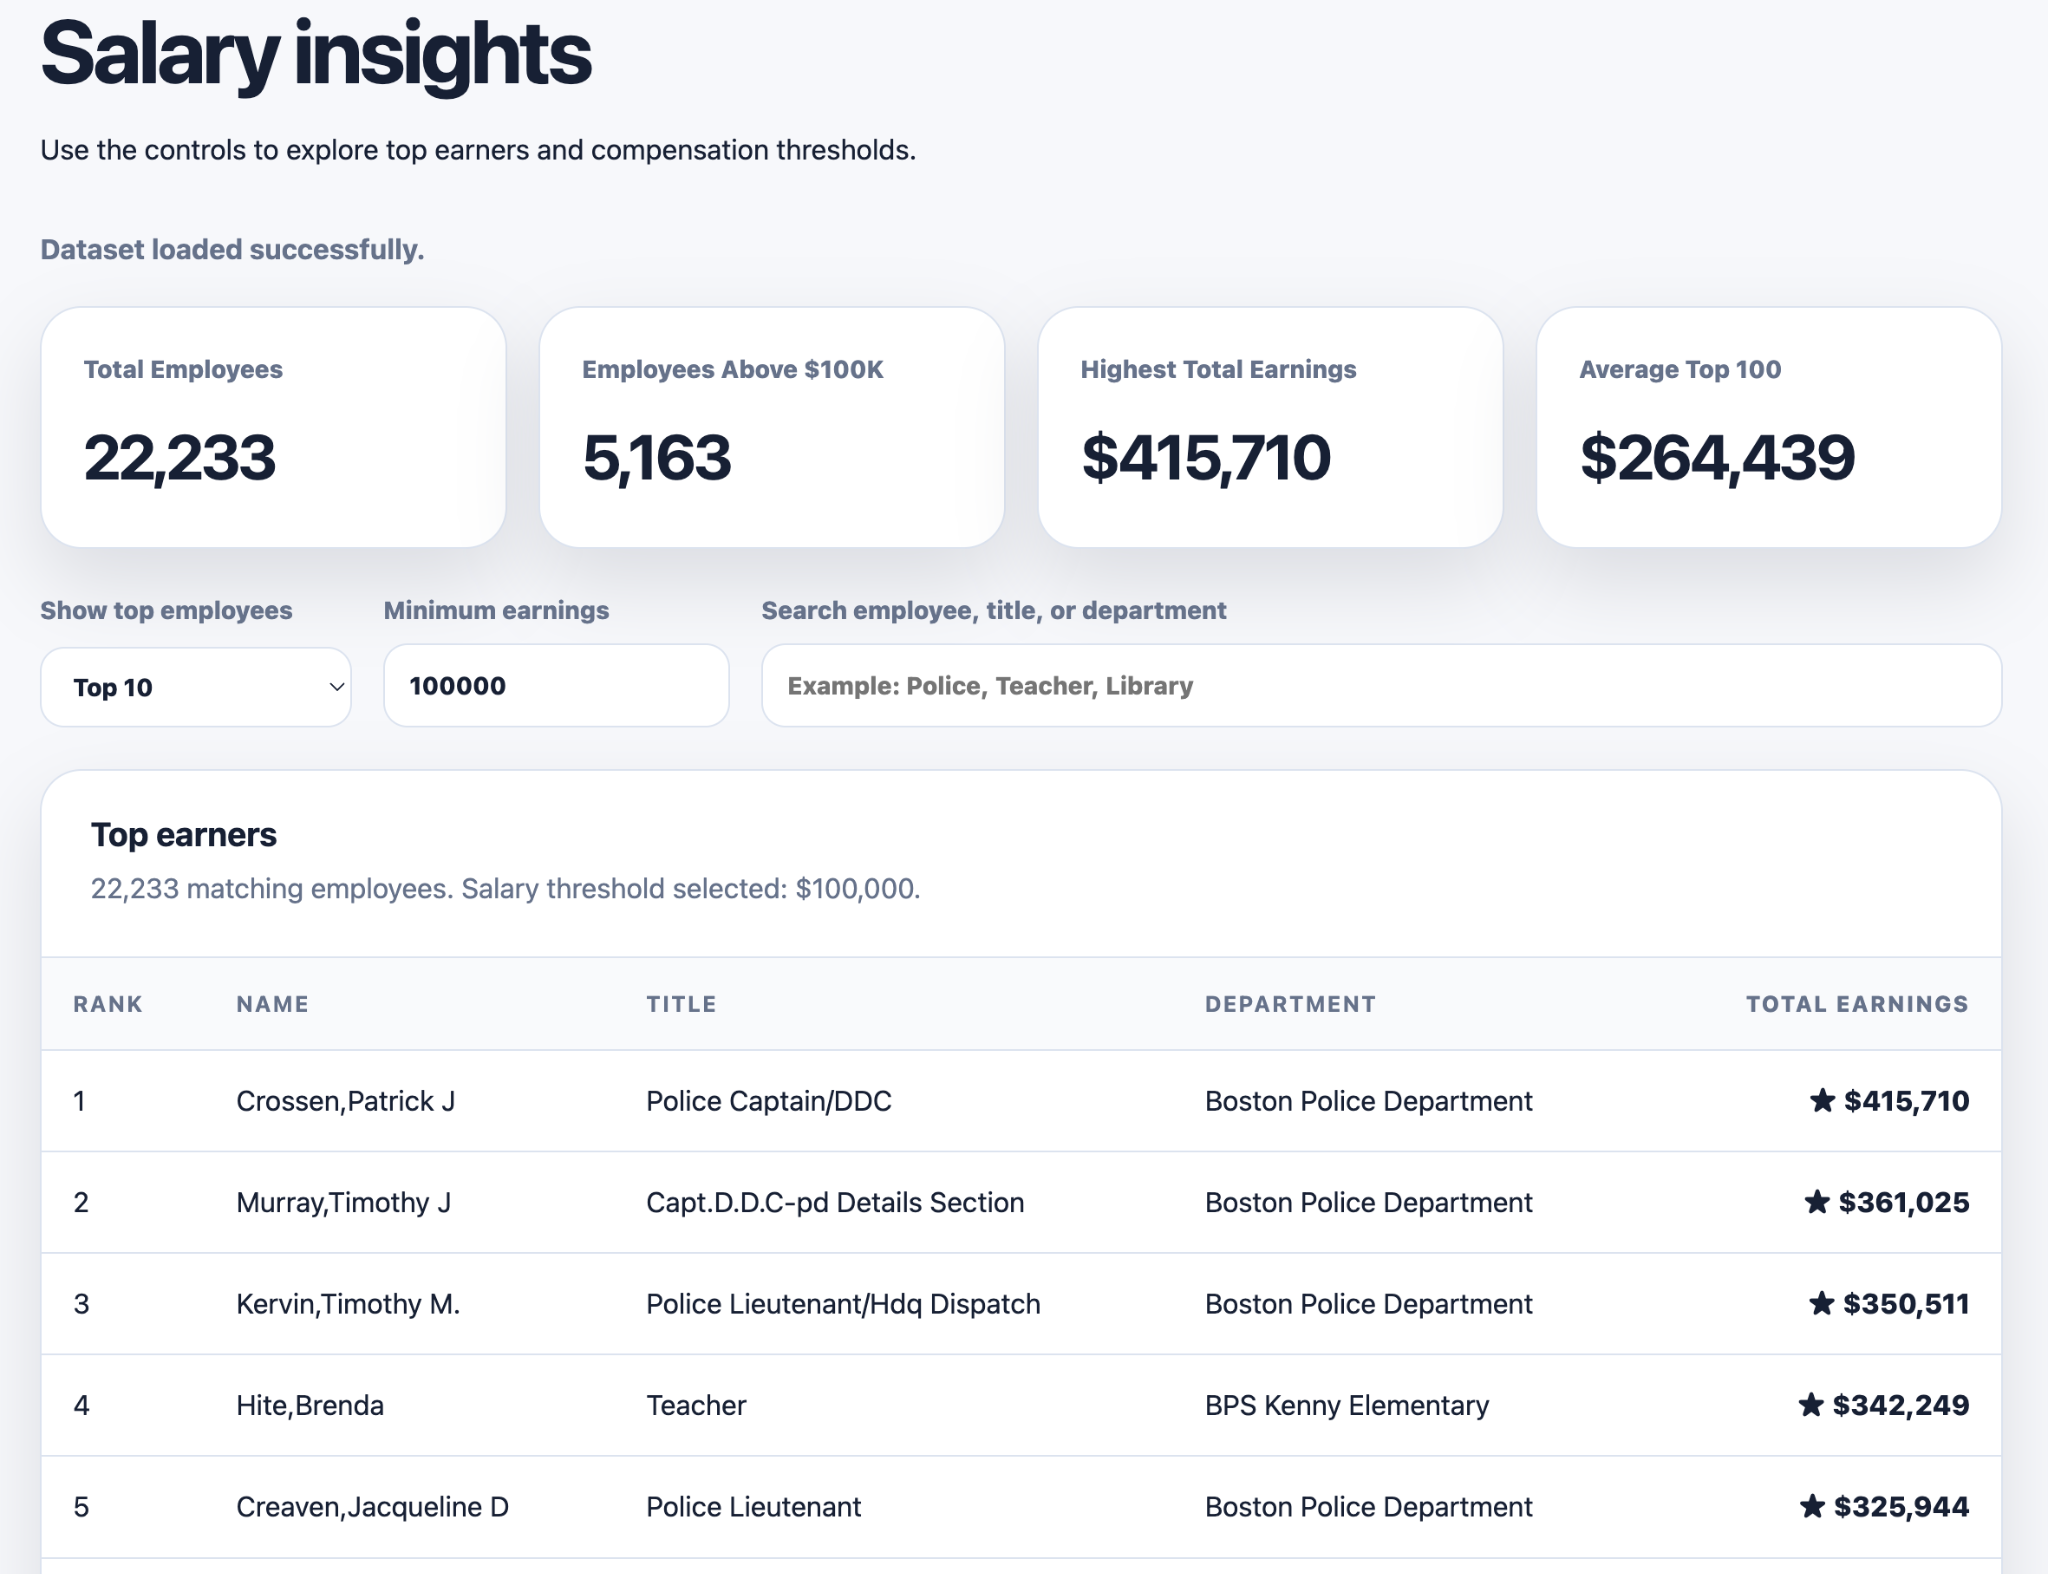Image resolution: width=2048 pixels, height=1574 pixels.
Task: Click the Teacher title cell
Action: pos(696,1405)
